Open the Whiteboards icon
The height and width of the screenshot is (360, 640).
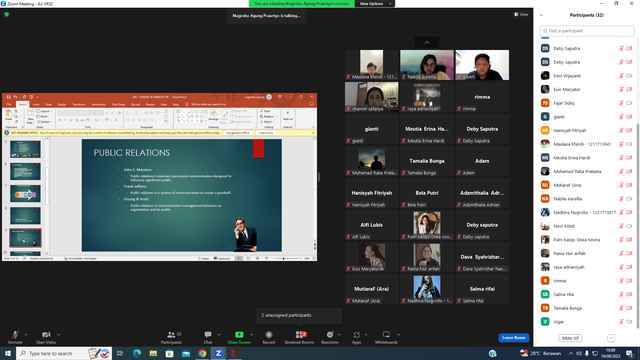[x=386, y=335]
